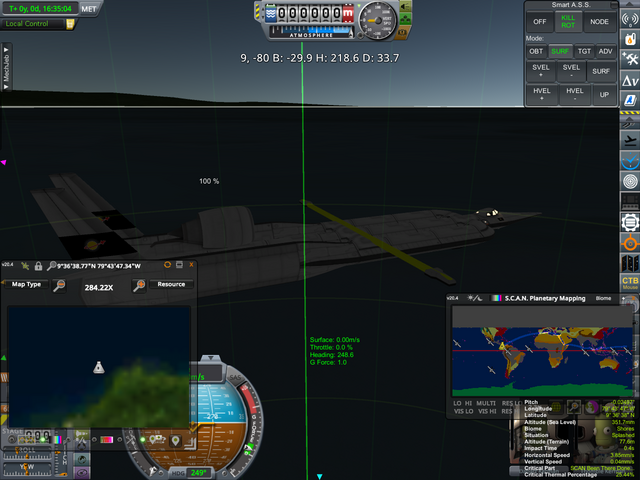Click the atmosphere depth gauge
The width and height of the screenshot is (640, 480).
(311, 31)
